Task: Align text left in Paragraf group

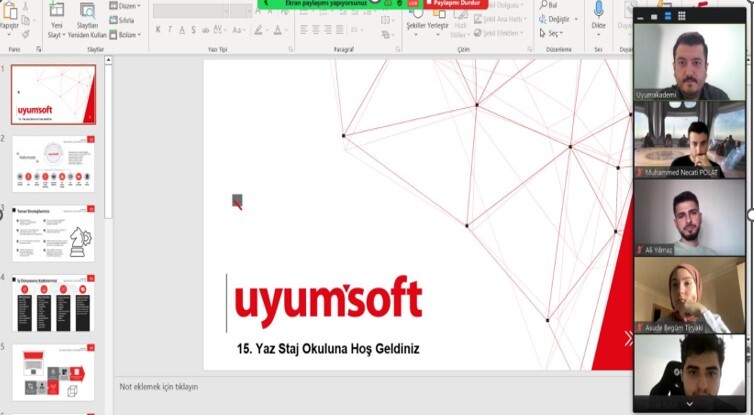Action: pyautogui.click(x=303, y=30)
